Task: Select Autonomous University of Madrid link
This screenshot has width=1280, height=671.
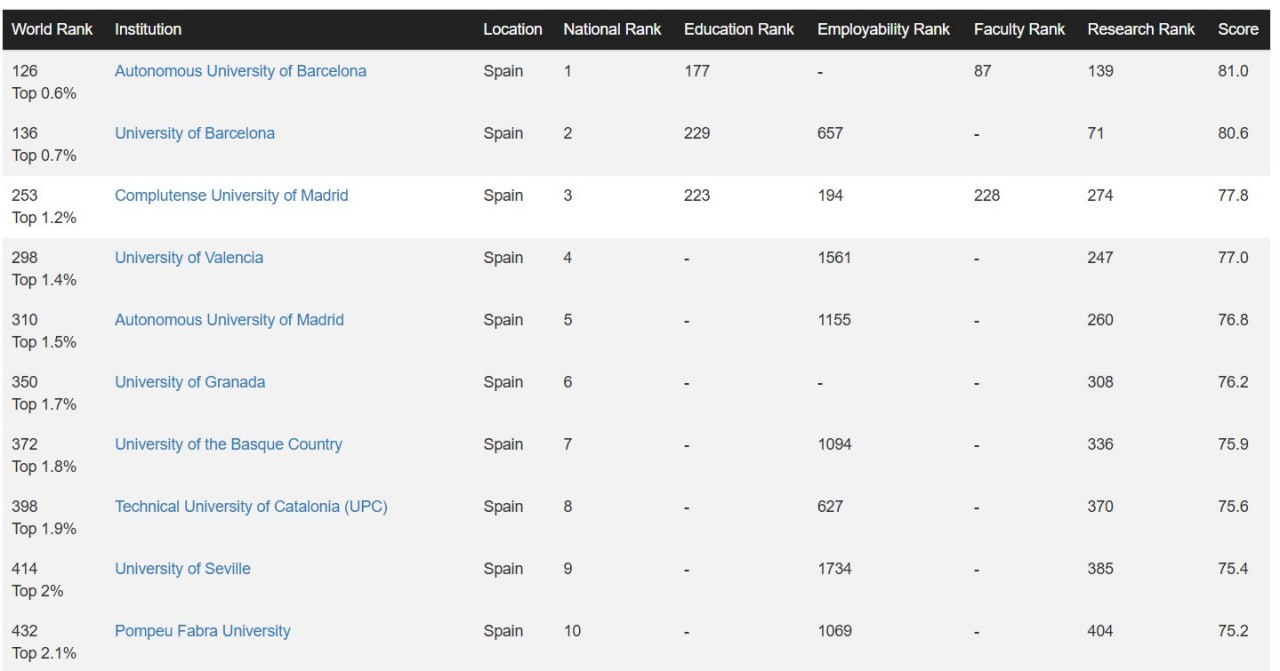Action: pos(229,320)
